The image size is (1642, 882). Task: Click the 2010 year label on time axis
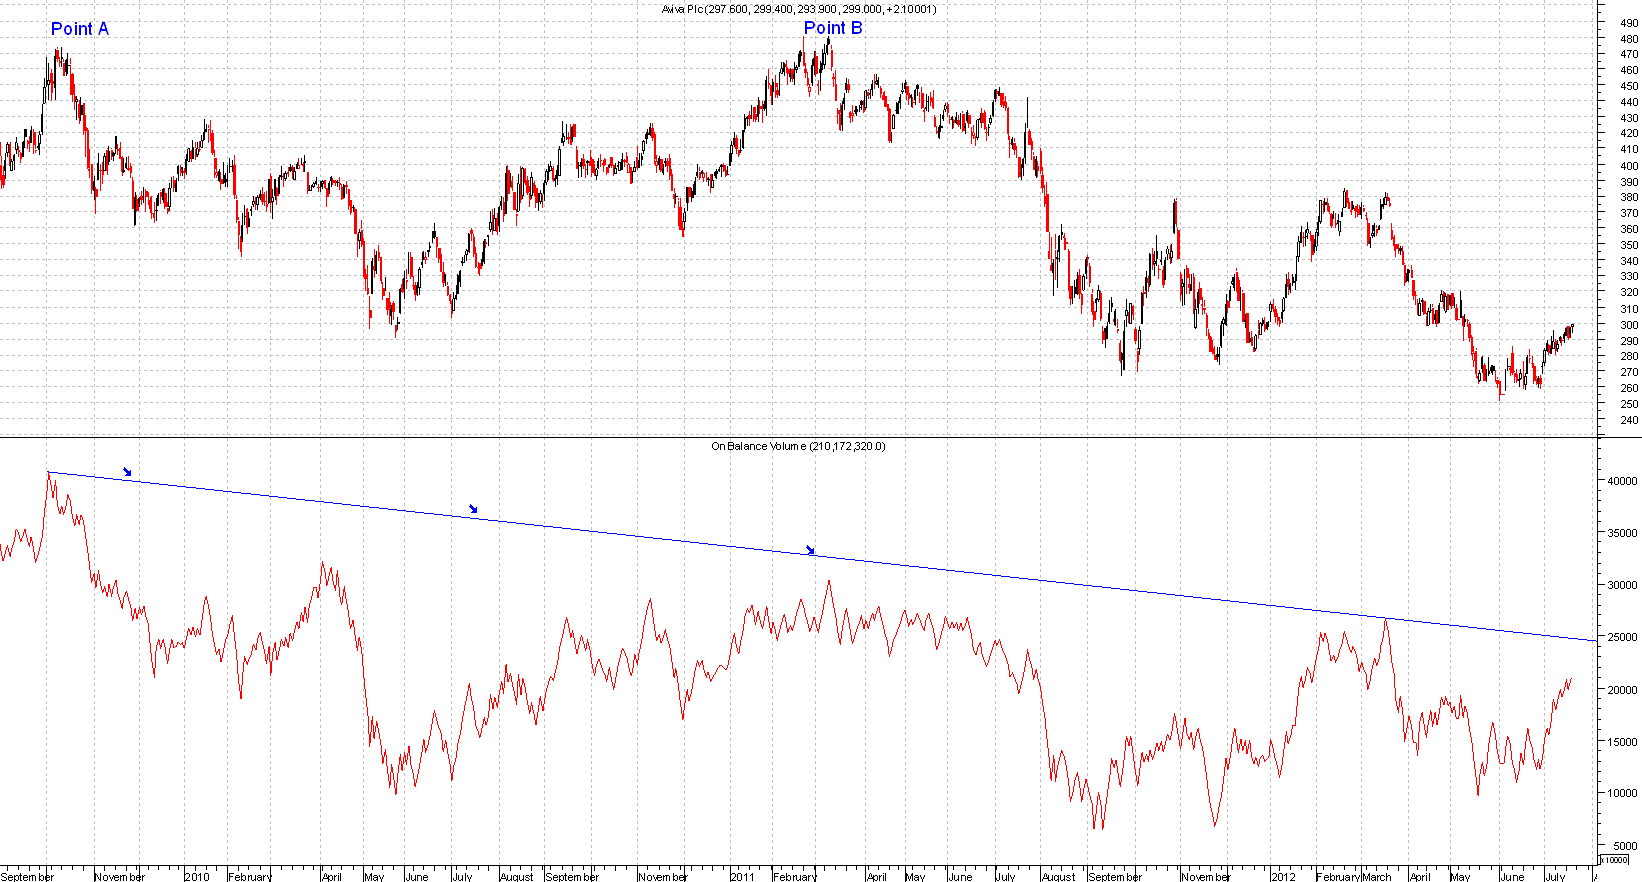(197, 877)
